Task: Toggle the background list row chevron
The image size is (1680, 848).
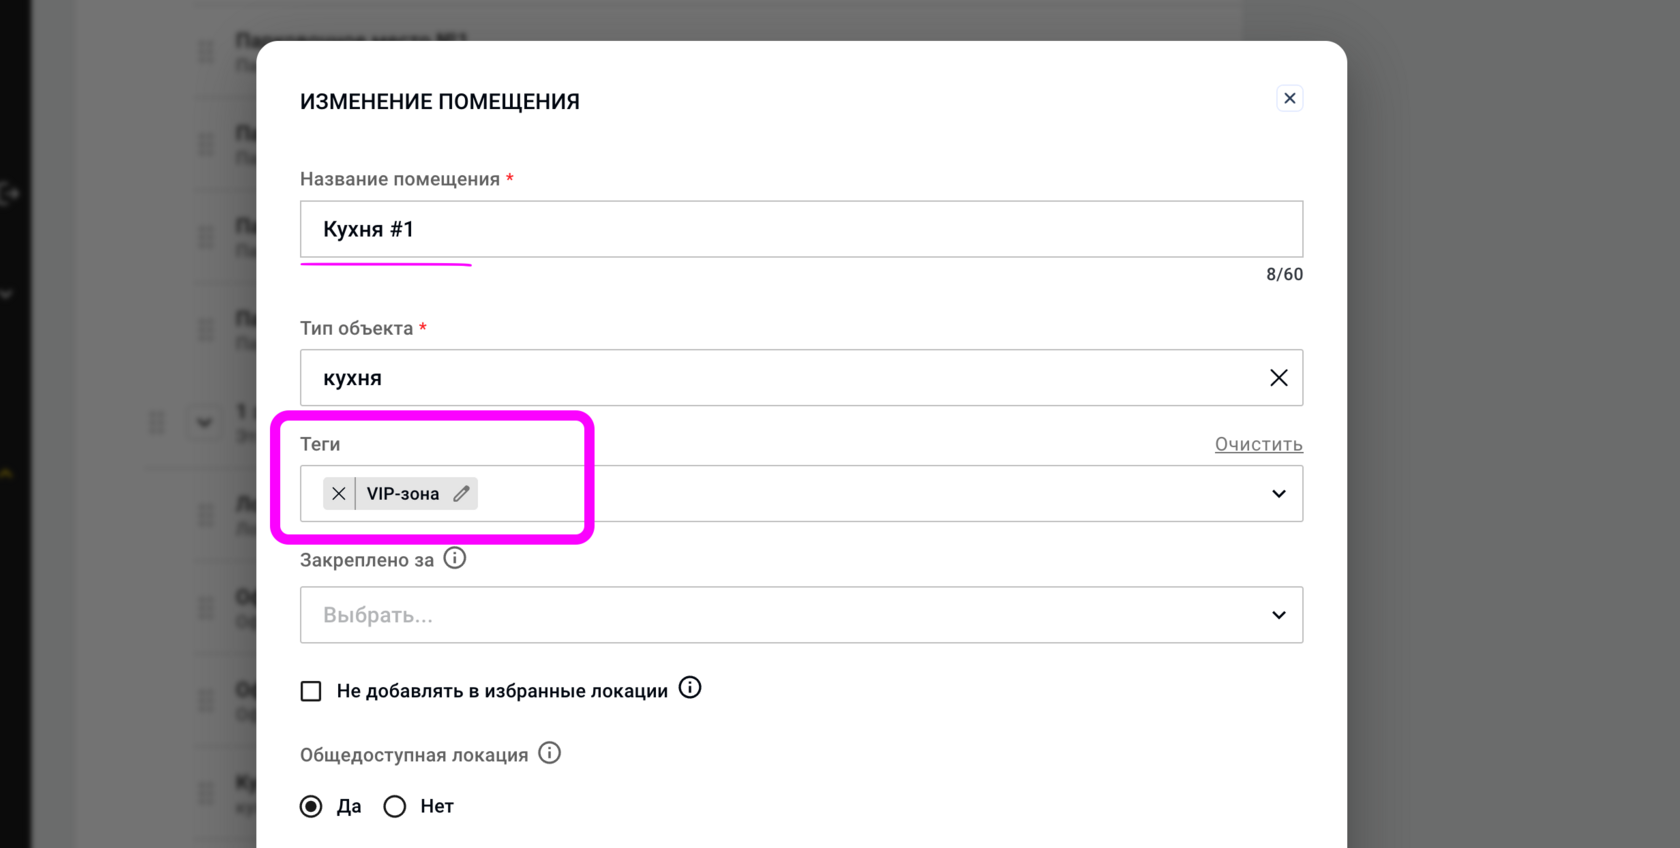Action: pos(204,422)
